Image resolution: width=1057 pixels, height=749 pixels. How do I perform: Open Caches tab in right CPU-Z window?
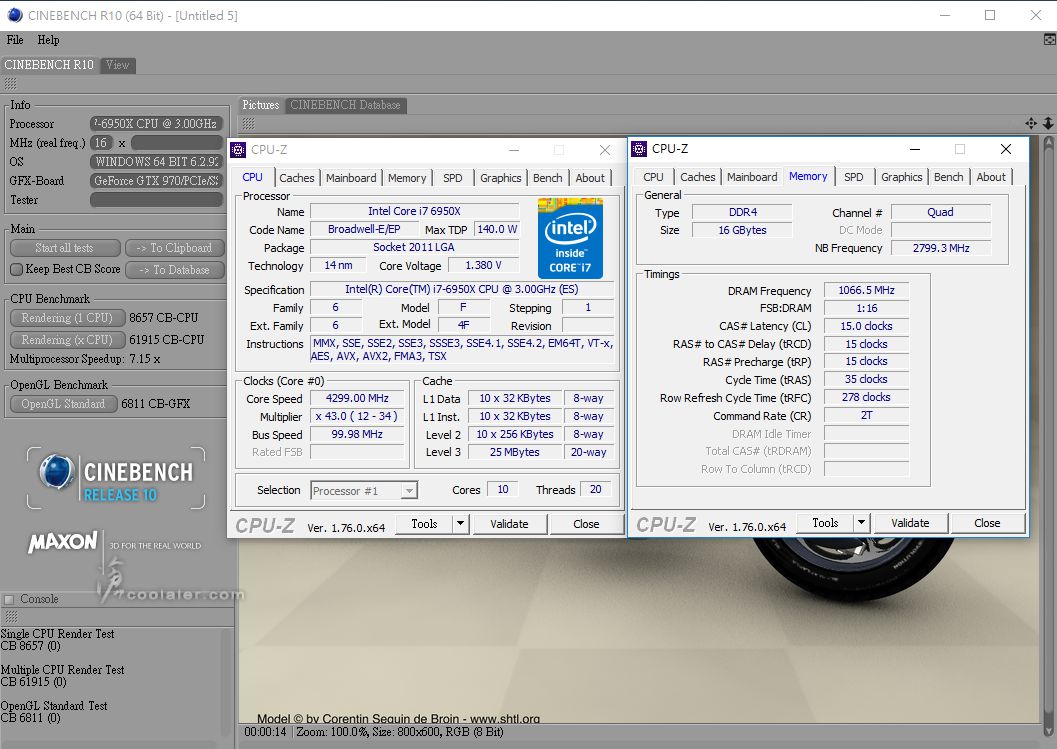(698, 177)
